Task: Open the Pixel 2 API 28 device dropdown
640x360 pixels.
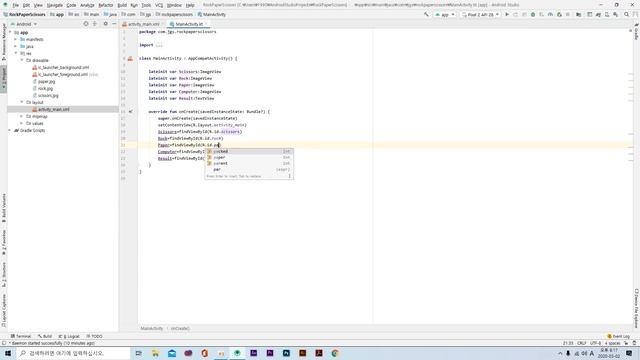Action: pyautogui.click(x=481, y=14)
